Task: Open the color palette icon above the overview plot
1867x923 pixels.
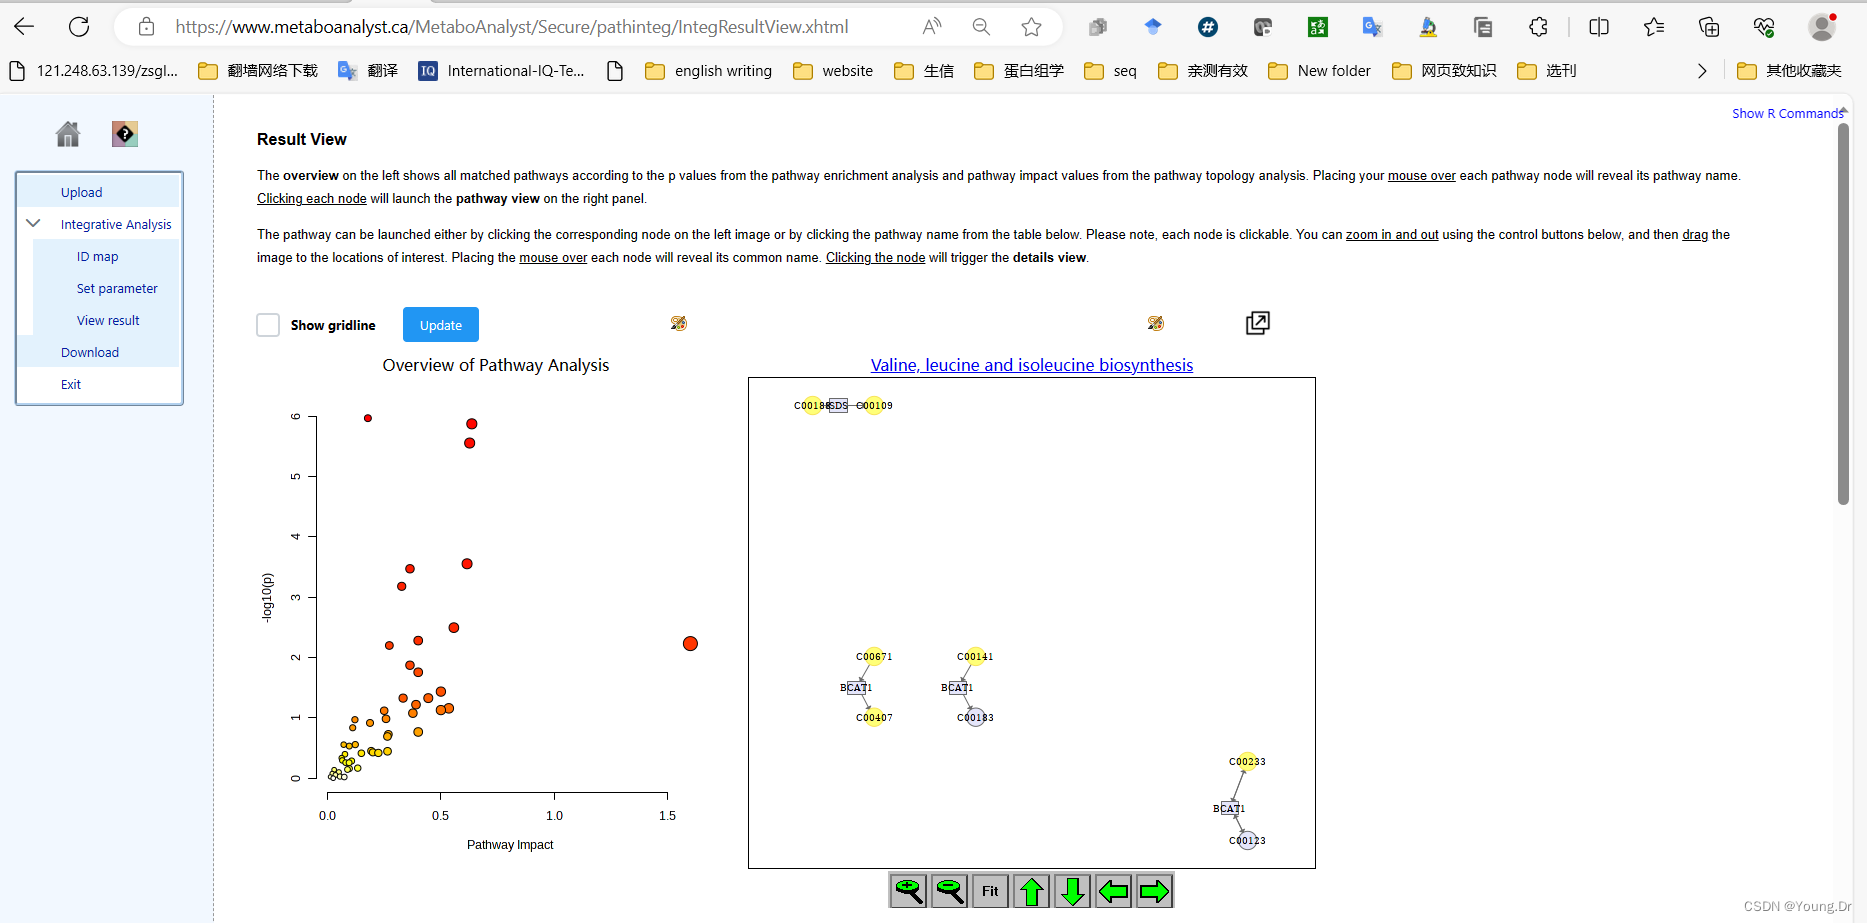Action: 678,323
